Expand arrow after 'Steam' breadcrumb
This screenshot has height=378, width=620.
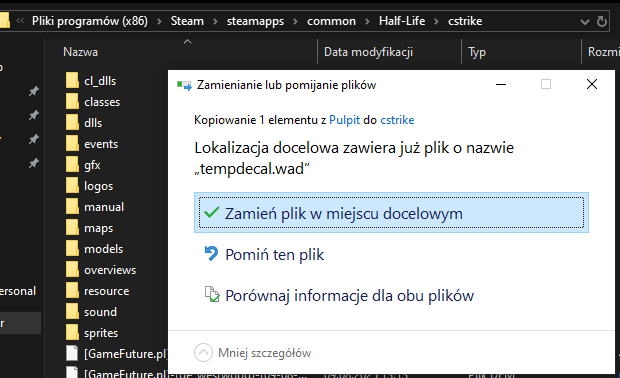(215, 21)
